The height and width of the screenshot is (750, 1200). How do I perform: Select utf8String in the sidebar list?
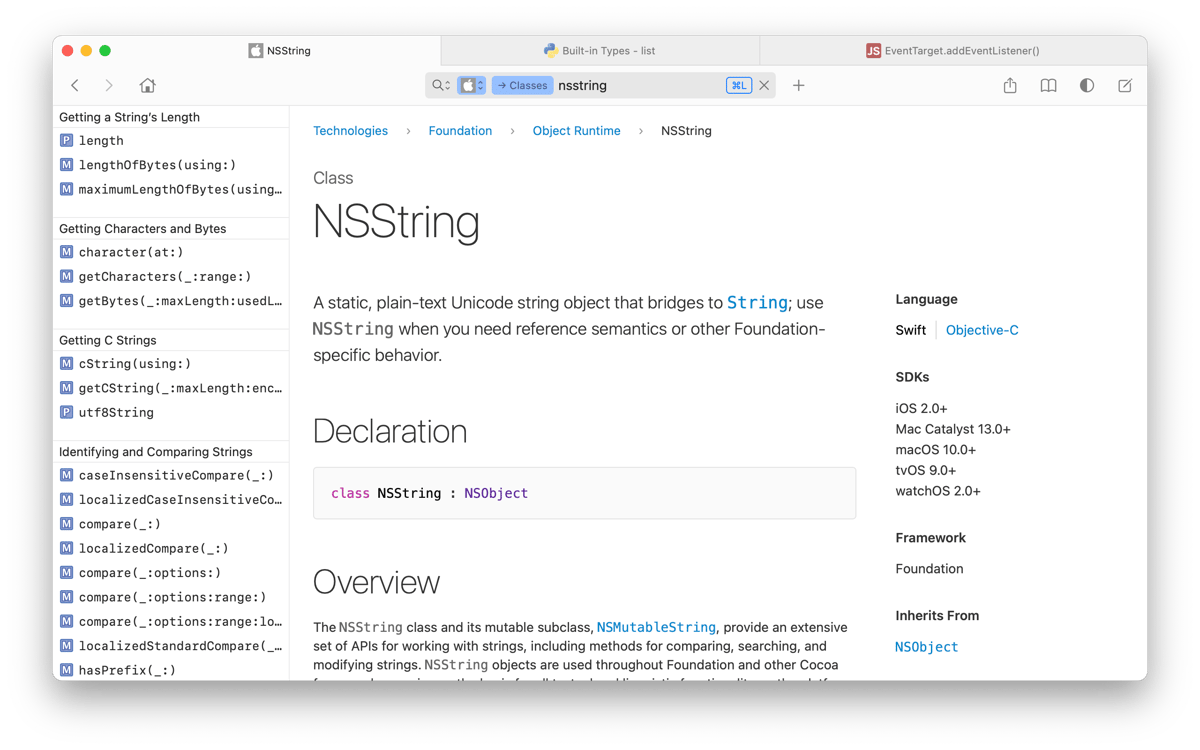point(116,412)
